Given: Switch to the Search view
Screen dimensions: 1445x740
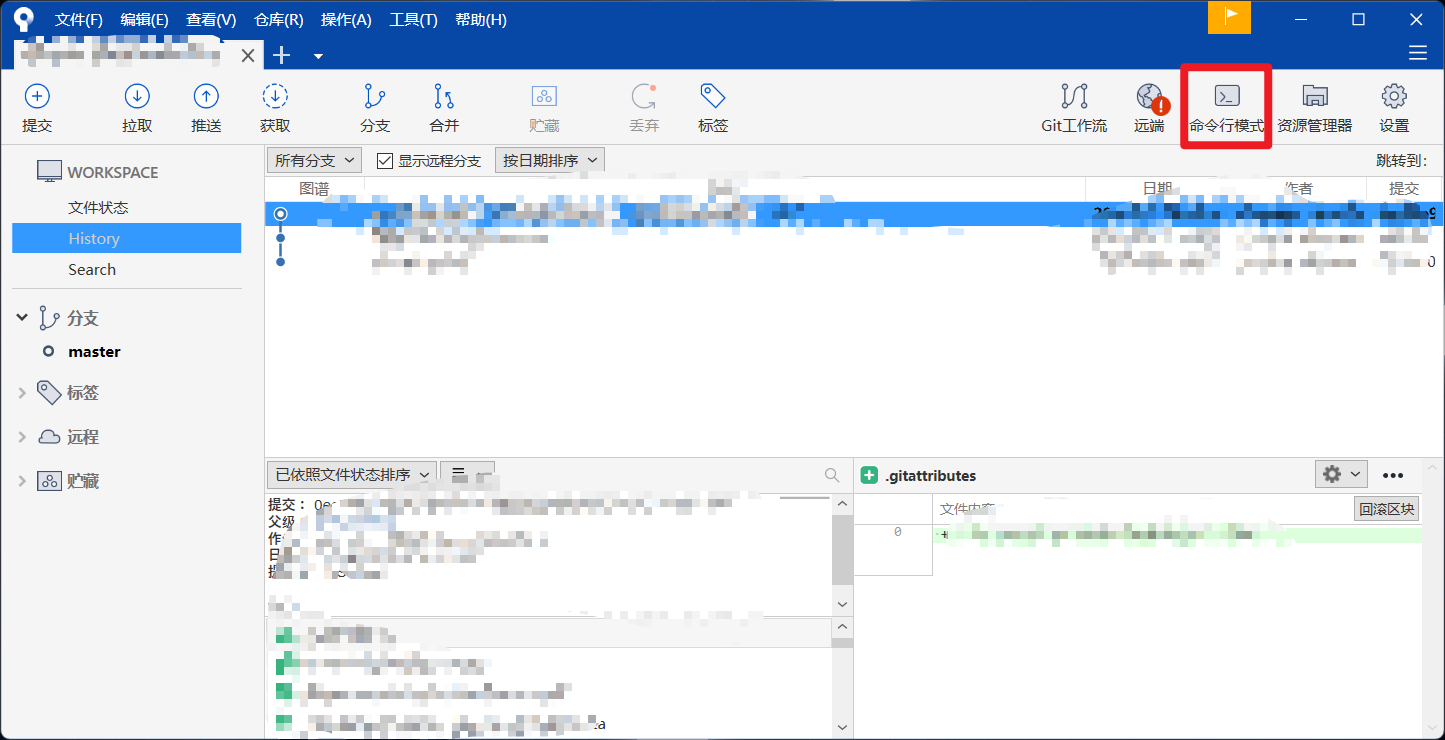Looking at the screenshot, I should click(92, 269).
